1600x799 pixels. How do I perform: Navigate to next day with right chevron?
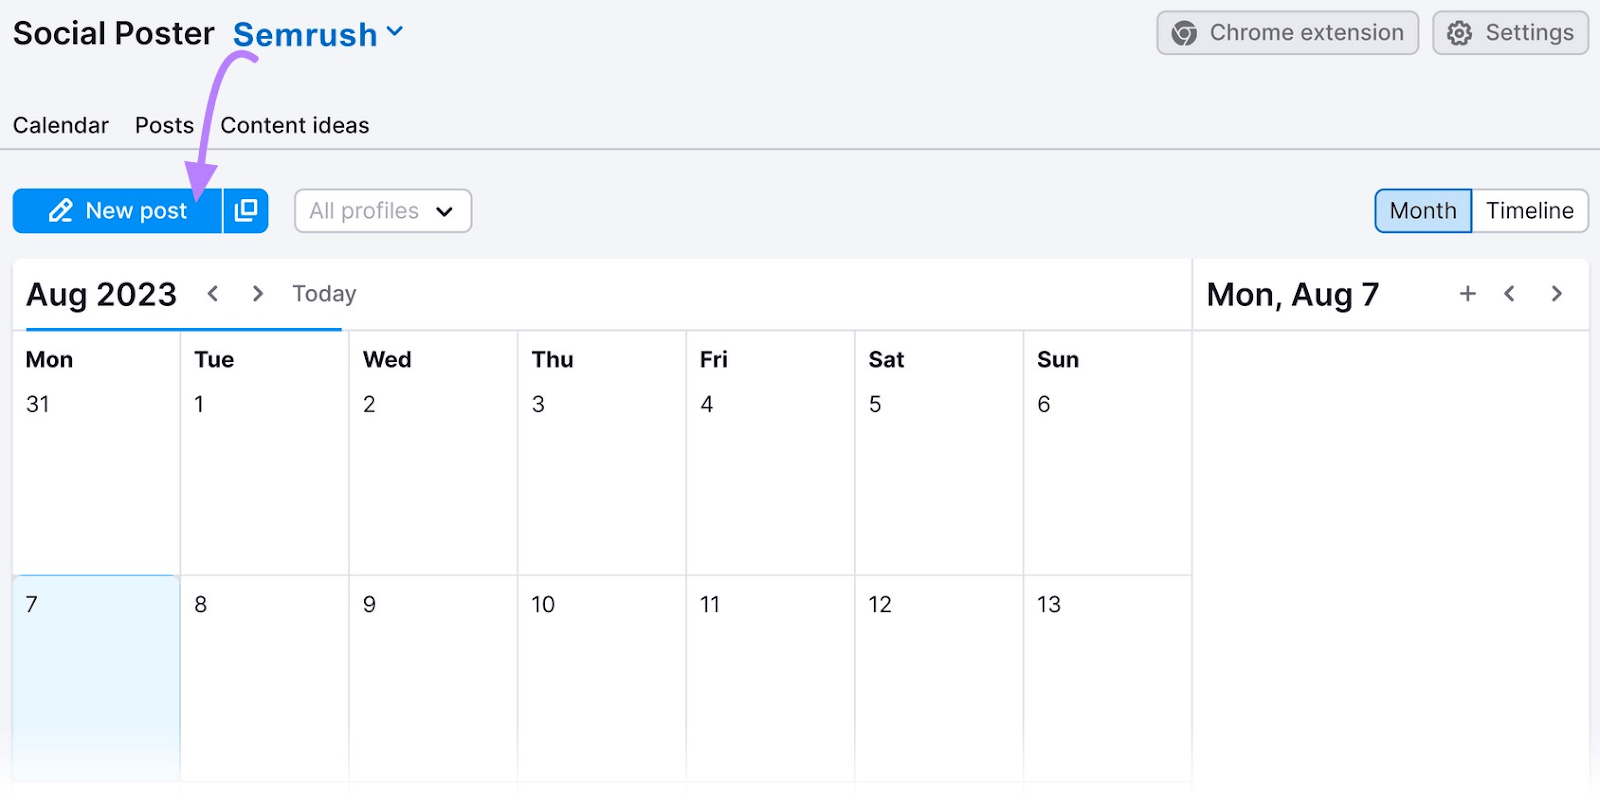click(x=1556, y=293)
